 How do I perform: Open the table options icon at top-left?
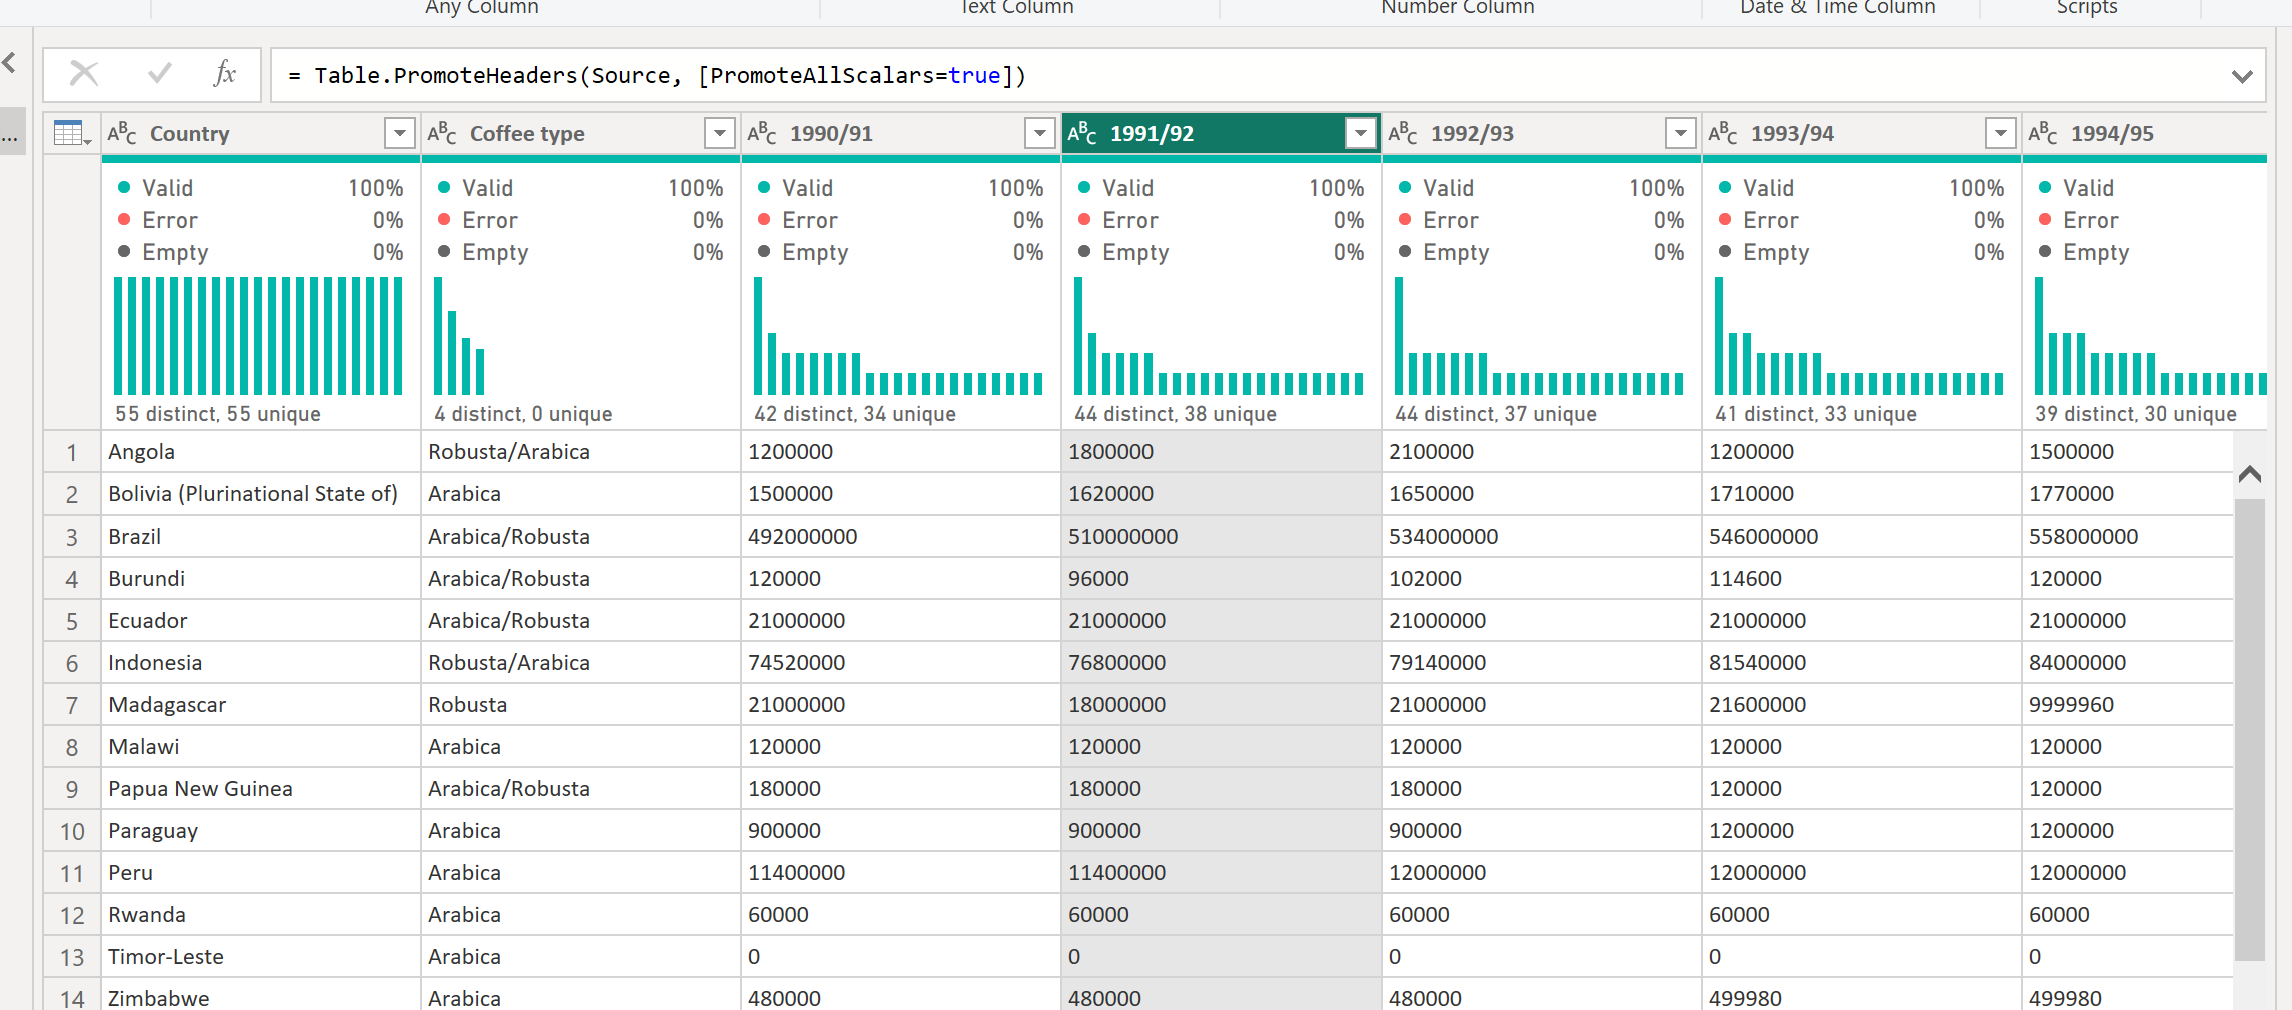(x=71, y=133)
